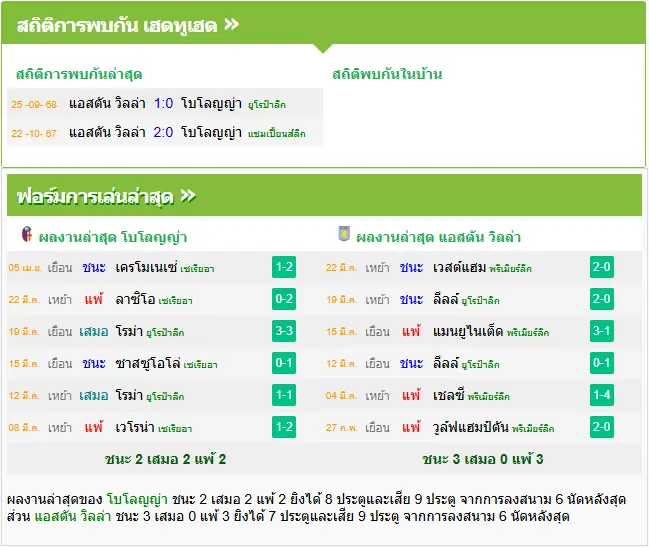Click the double chevron beside ฟอร์มการเล่นล่าสุด

pyautogui.click(x=188, y=195)
